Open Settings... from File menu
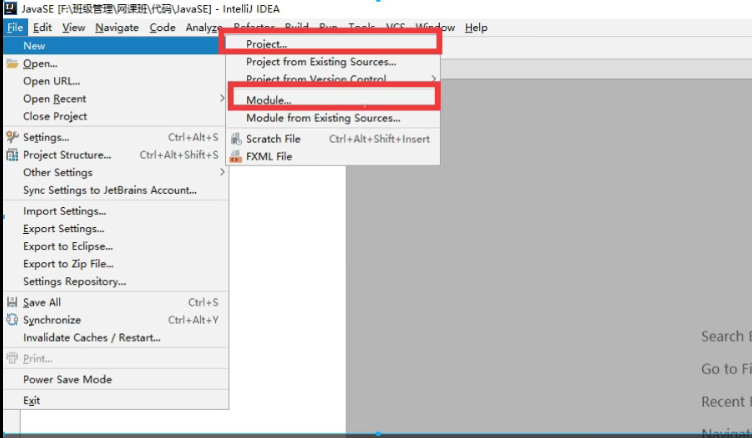Viewport: 752px width, 438px height. [114, 137]
